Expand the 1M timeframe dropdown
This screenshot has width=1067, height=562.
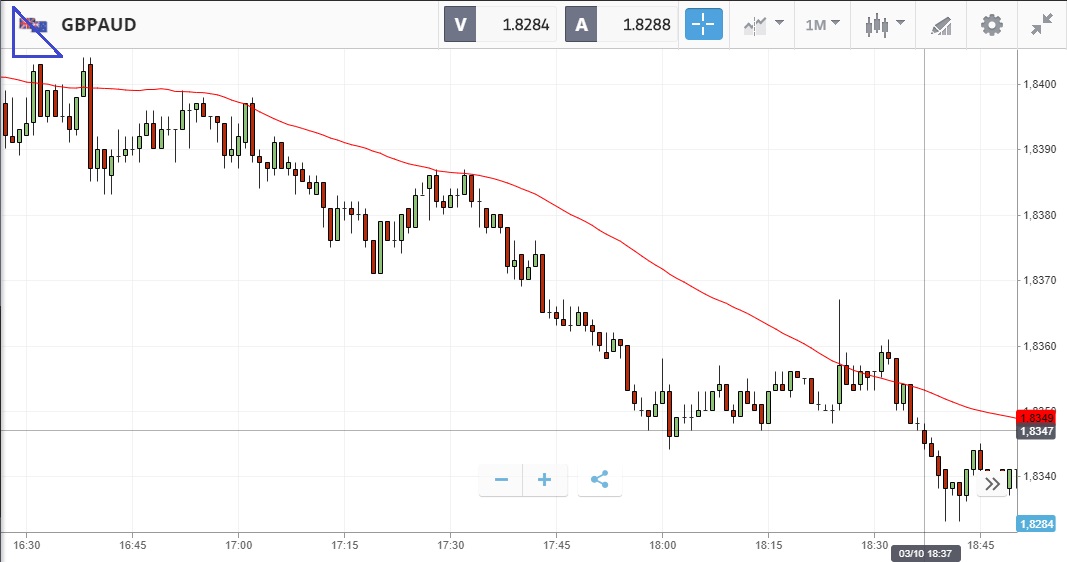tap(822, 25)
